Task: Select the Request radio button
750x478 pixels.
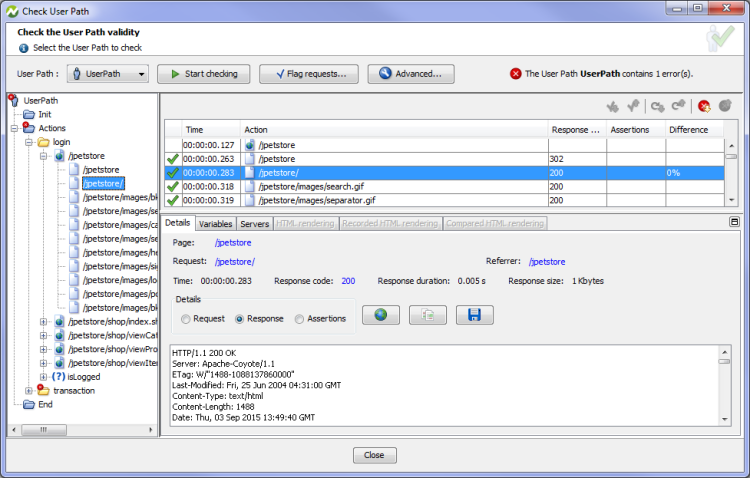Action: coord(186,319)
